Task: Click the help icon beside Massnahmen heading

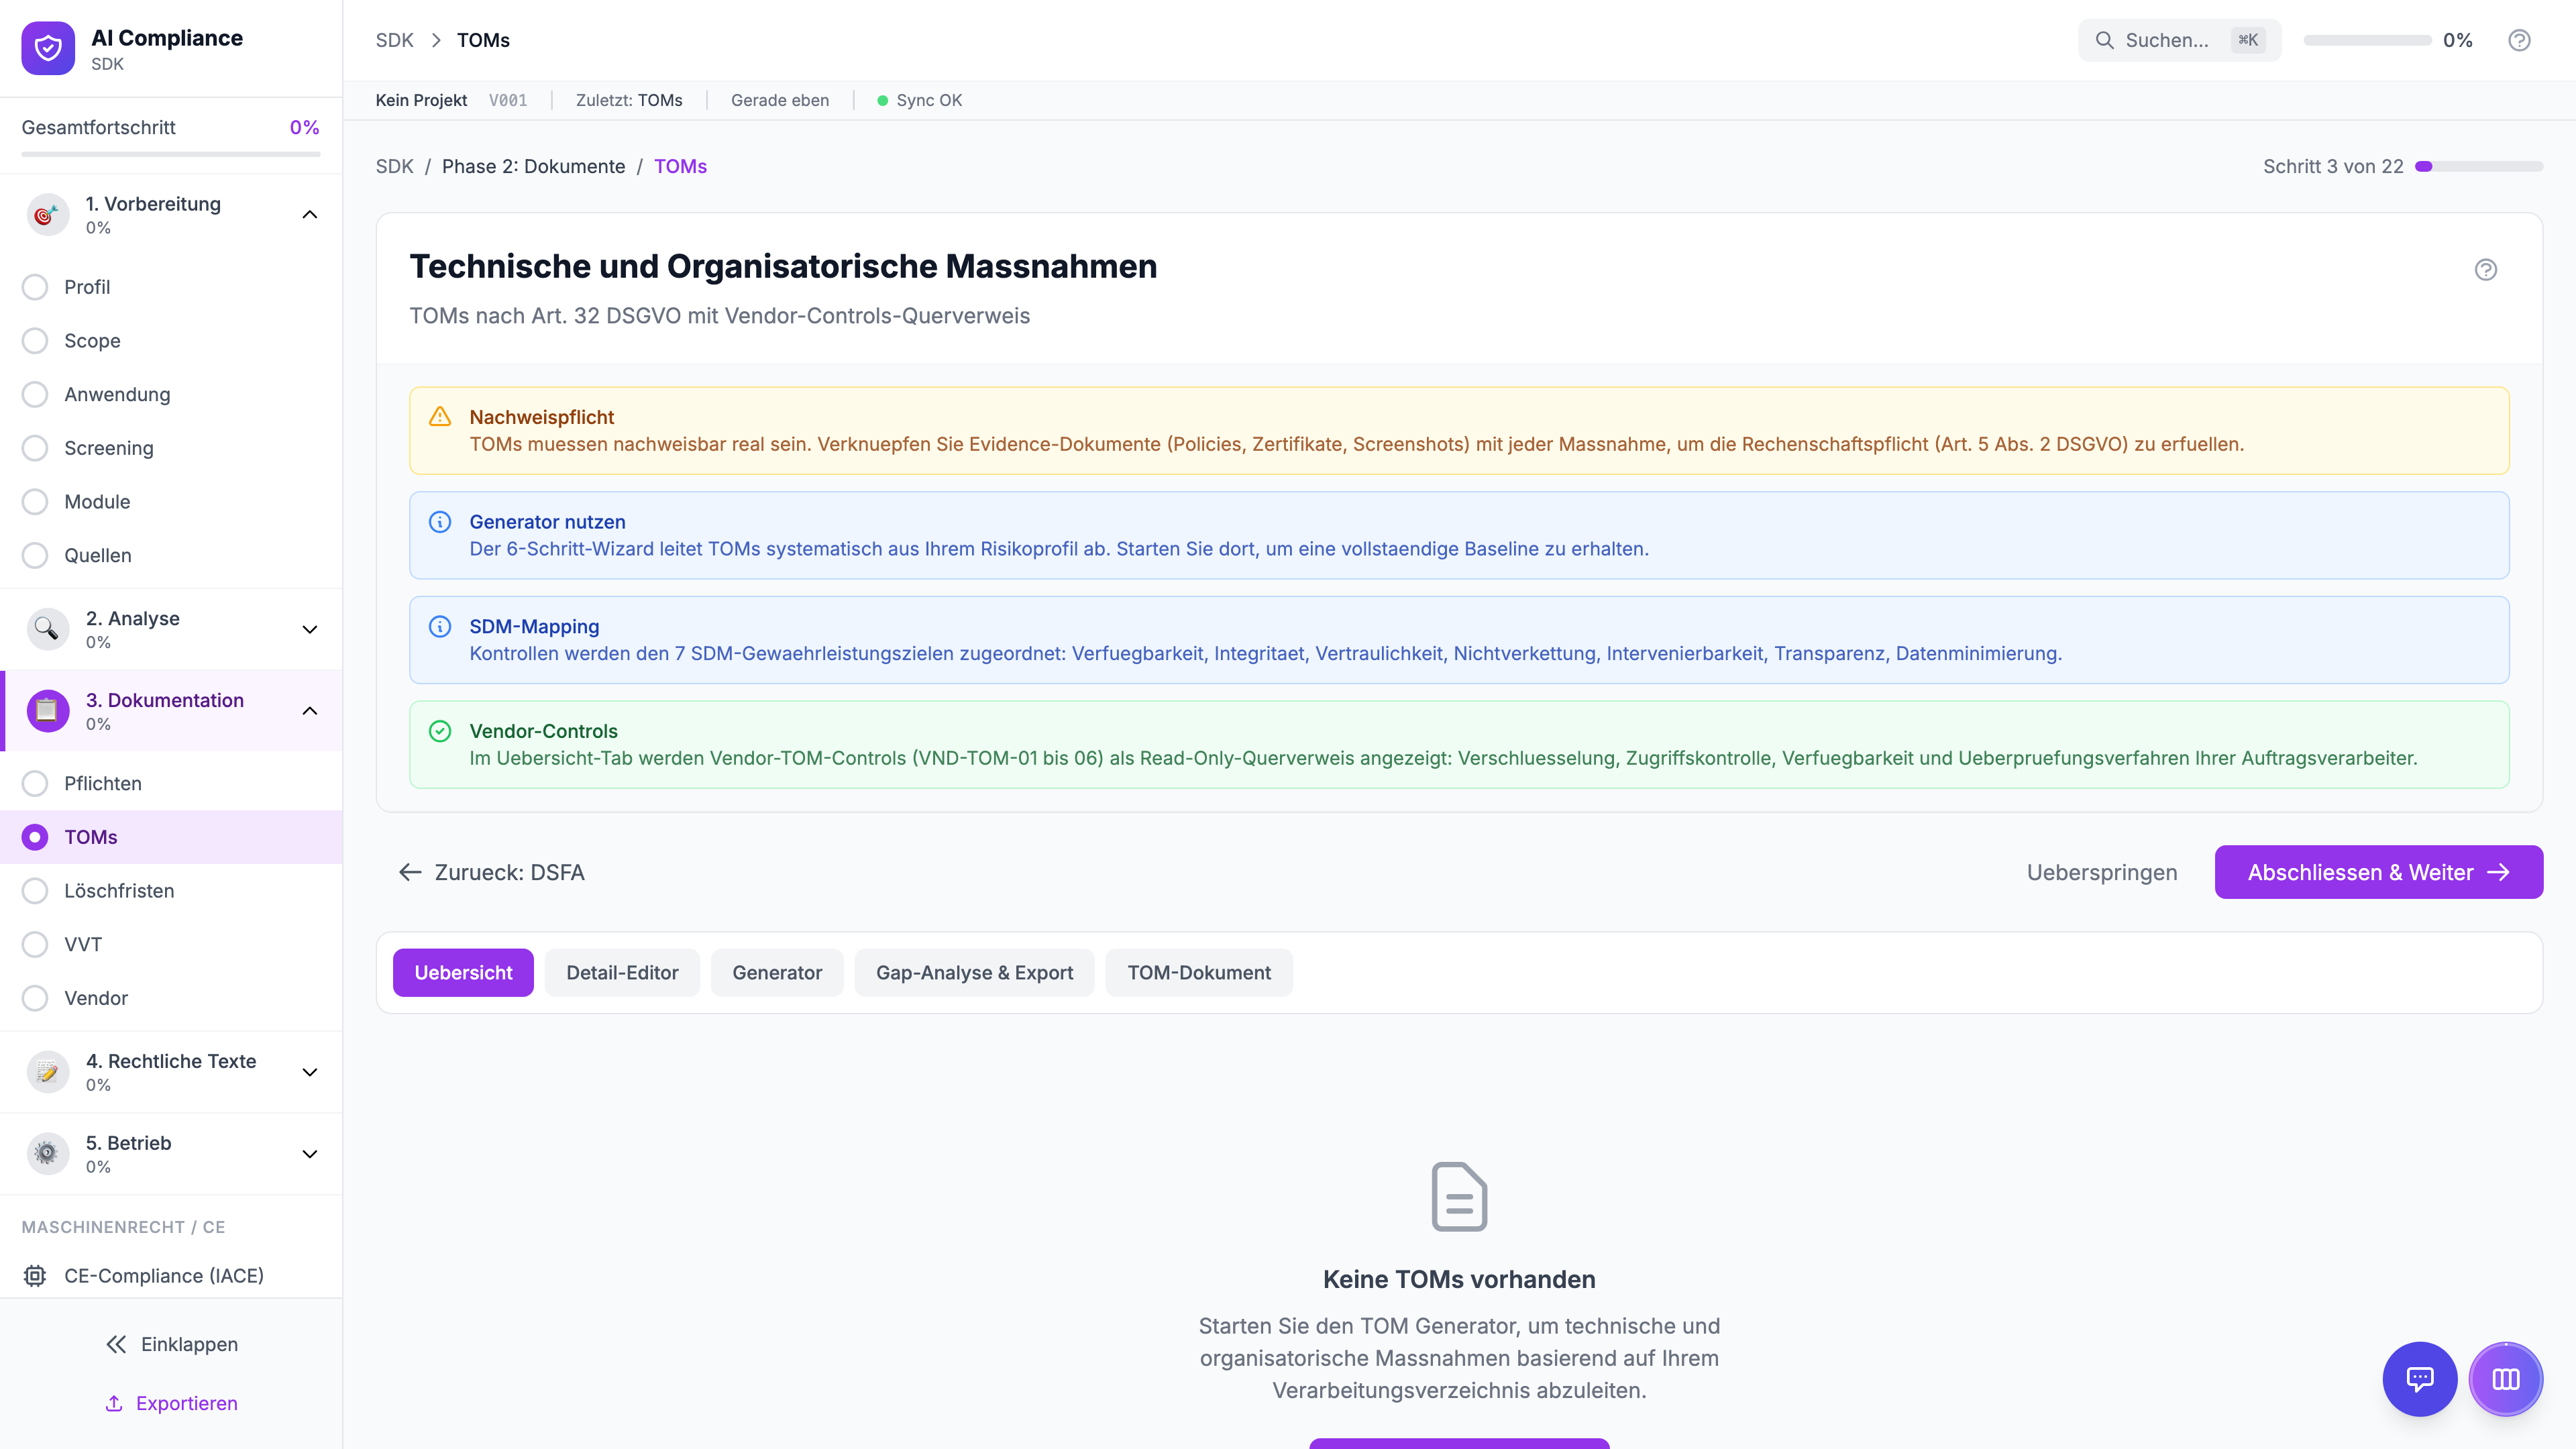Action: point(2485,270)
